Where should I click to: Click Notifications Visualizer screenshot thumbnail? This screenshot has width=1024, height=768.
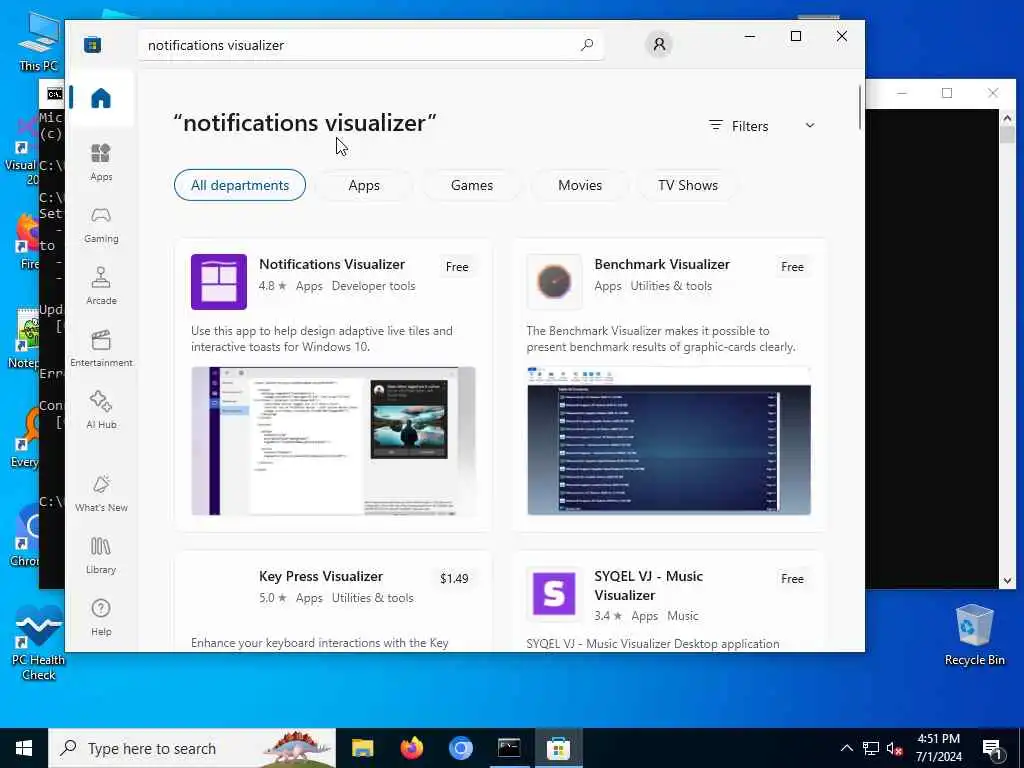pyautogui.click(x=333, y=441)
